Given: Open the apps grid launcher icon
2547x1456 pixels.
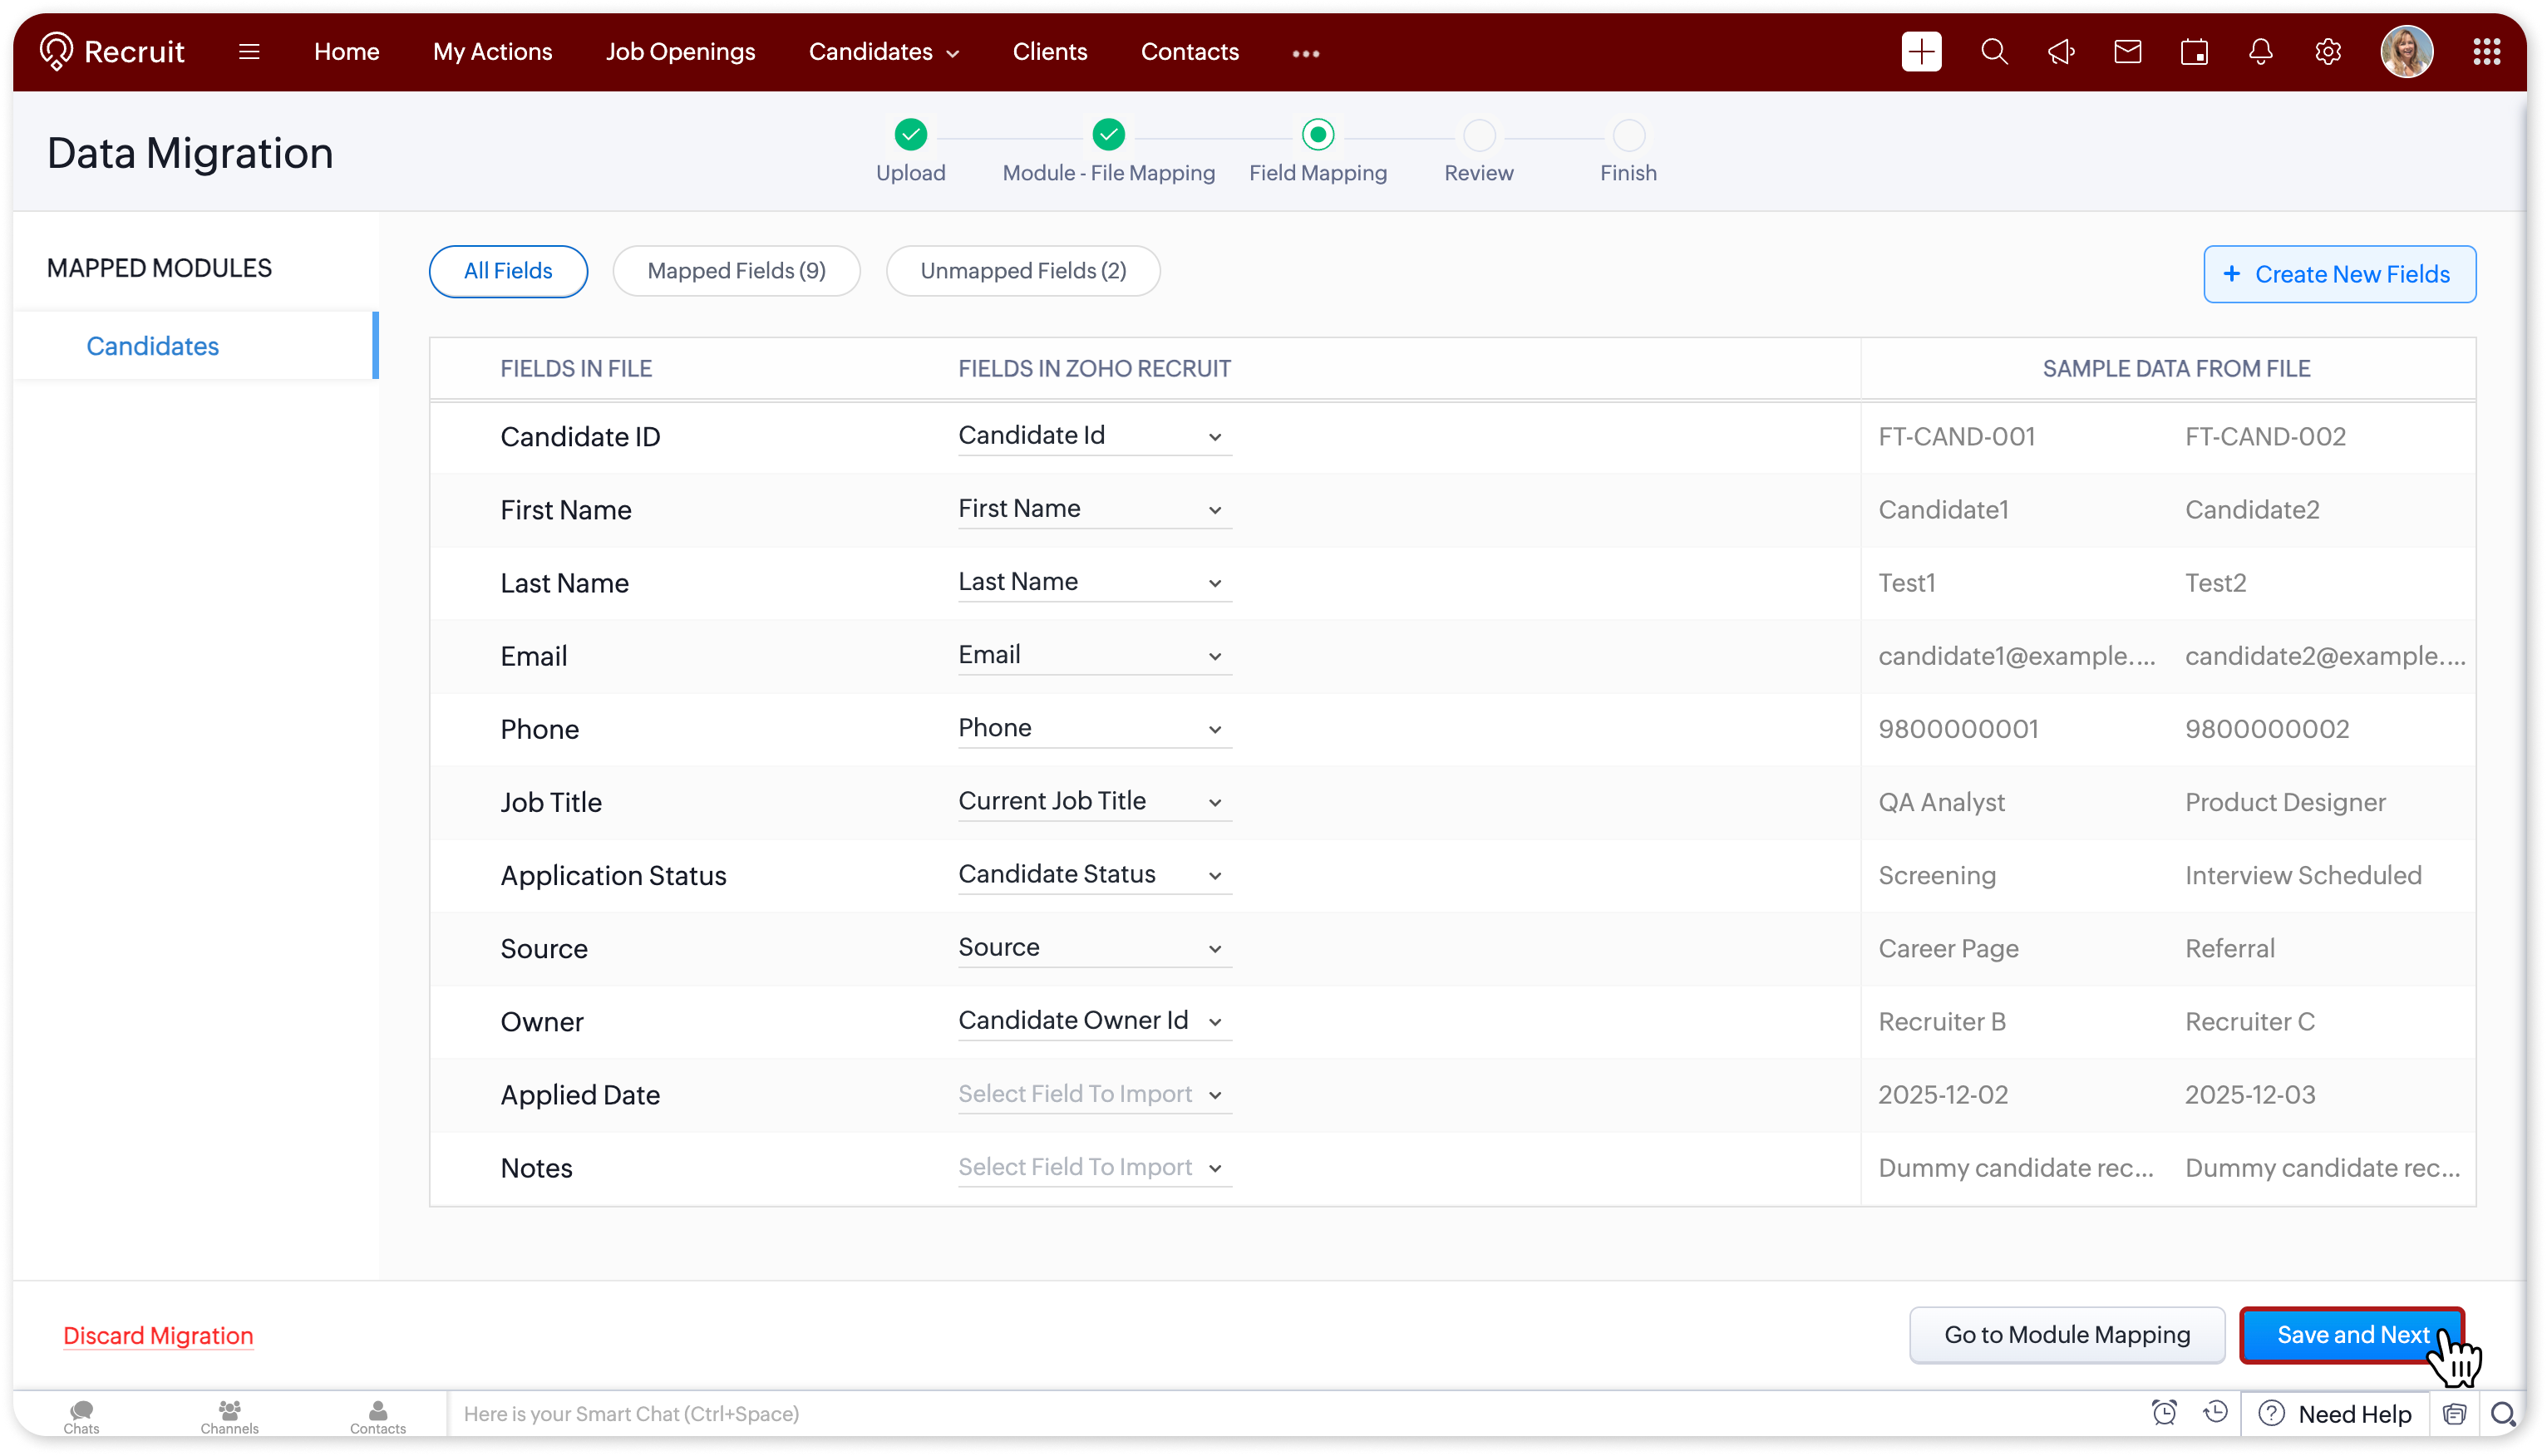Looking at the screenshot, I should point(2486,52).
